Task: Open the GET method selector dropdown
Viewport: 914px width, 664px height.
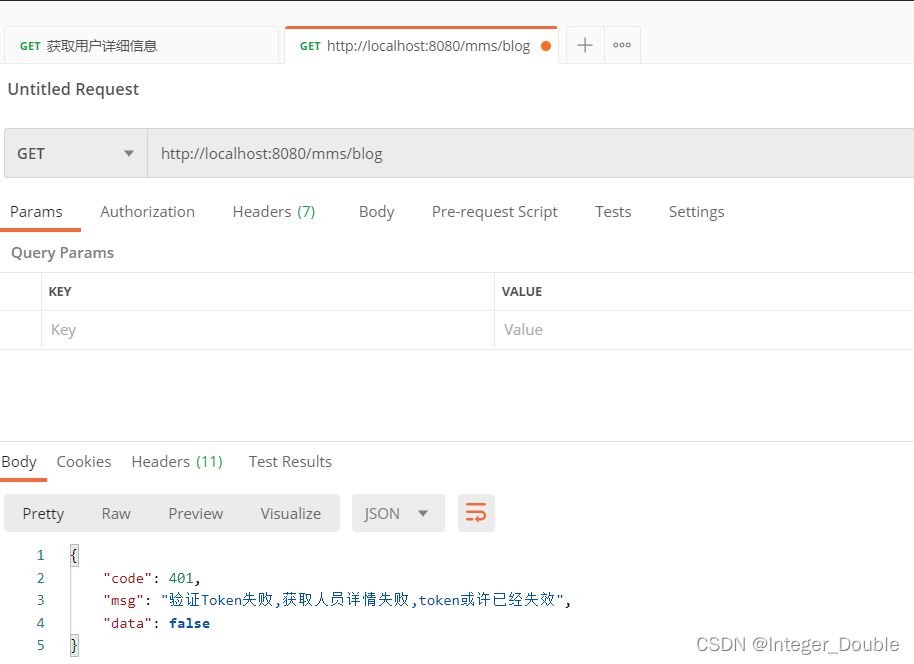Action: point(75,153)
